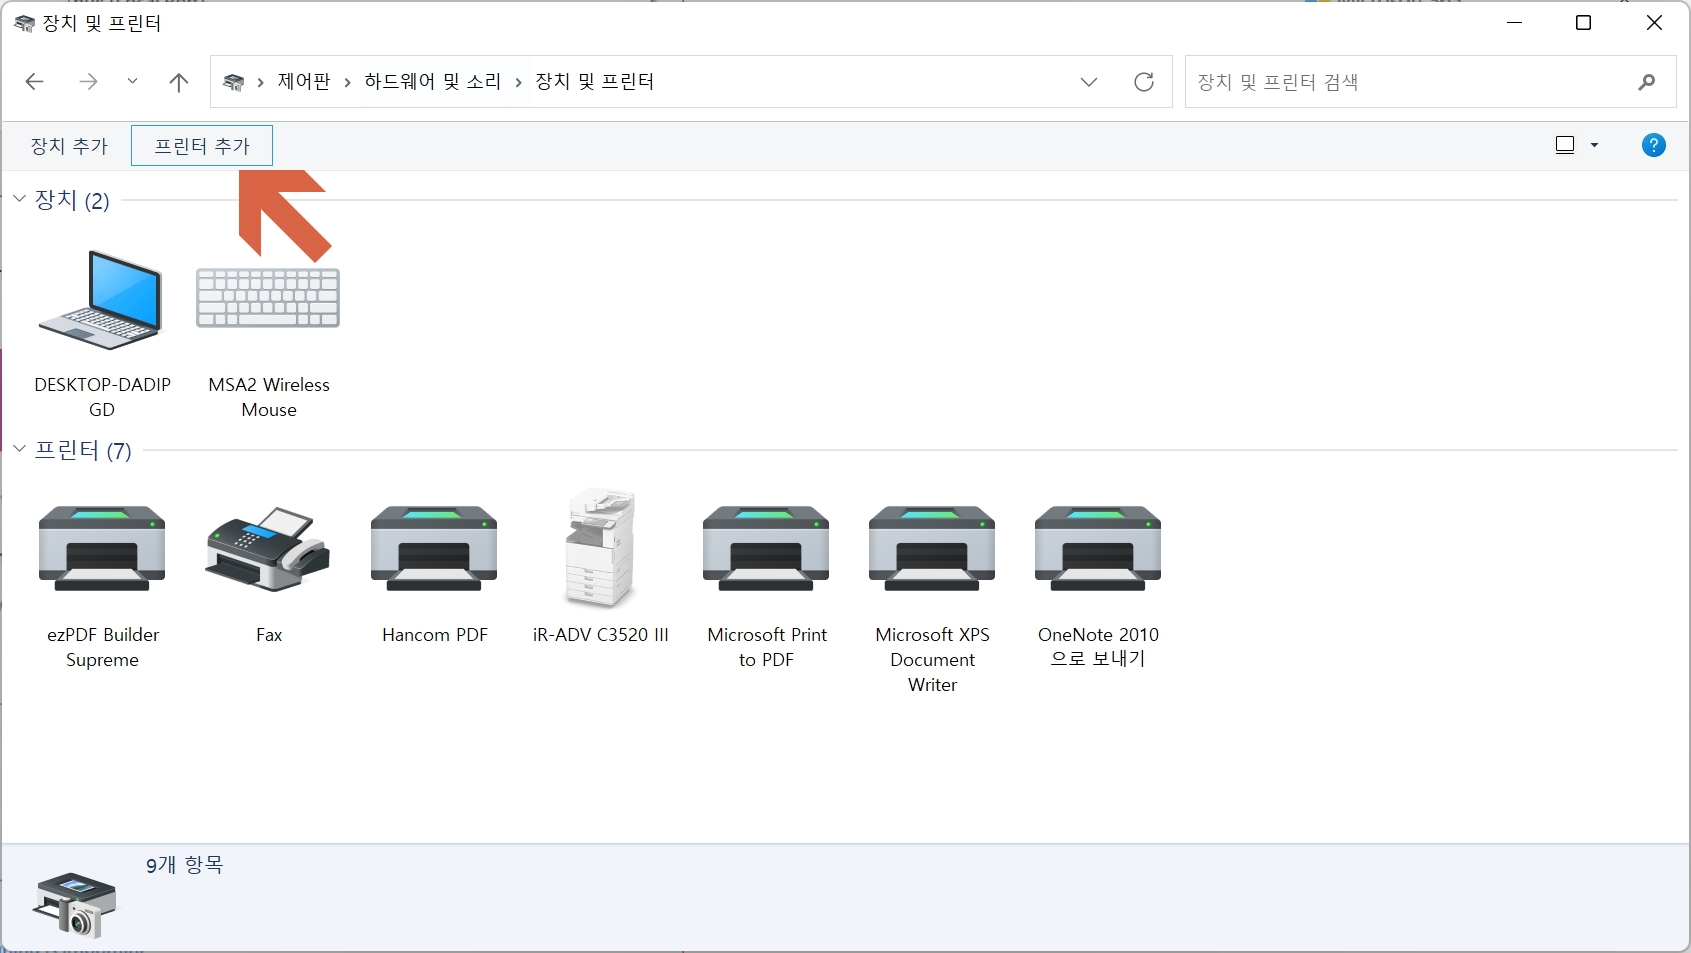Open chevron menu after 제어판 breadcrumb
This screenshot has width=1691, height=953.
pos(347,82)
